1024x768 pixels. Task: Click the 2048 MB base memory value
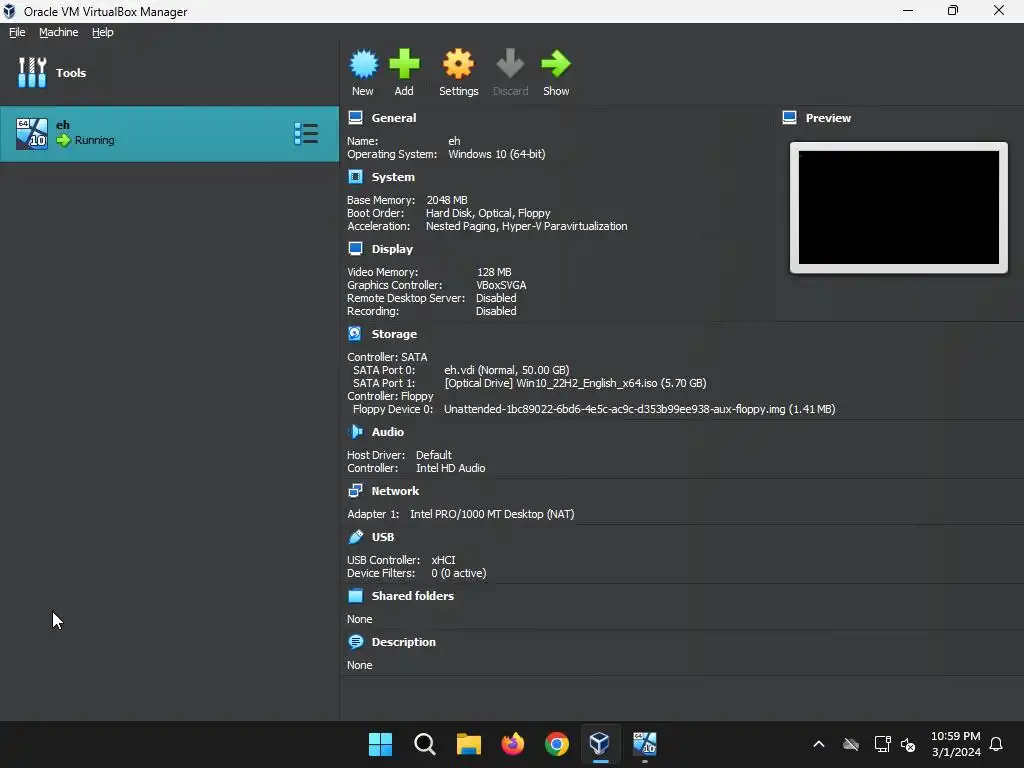pos(447,200)
